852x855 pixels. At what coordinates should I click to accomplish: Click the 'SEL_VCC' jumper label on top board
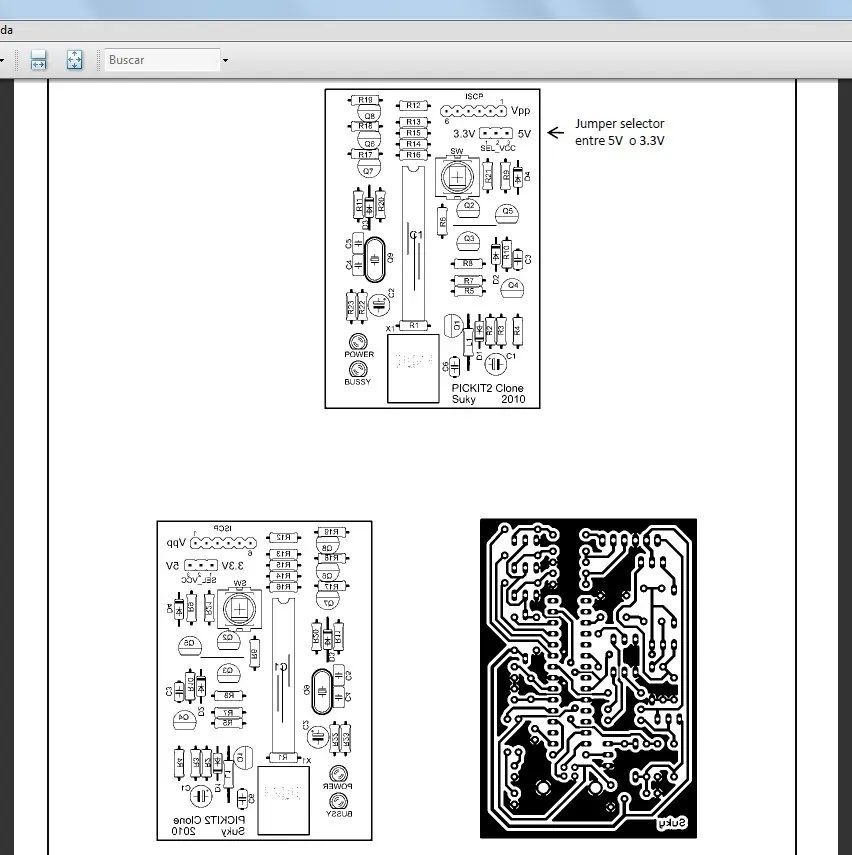click(x=497, y=147)
